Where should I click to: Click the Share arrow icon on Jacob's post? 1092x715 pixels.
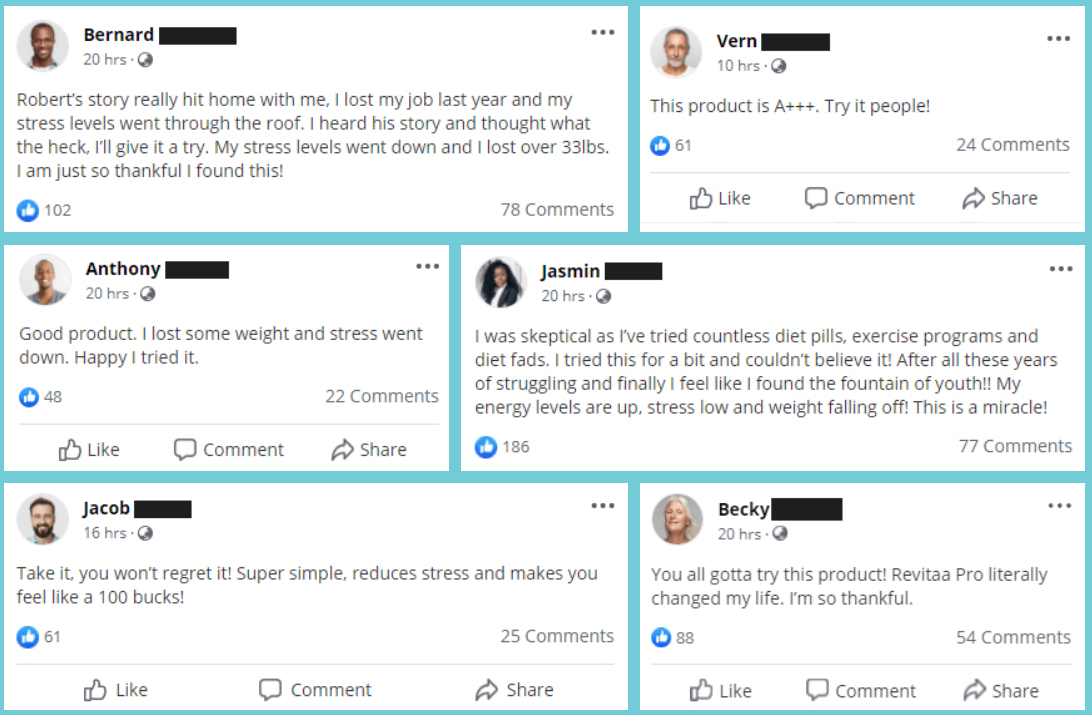click(x=487, y=690)
